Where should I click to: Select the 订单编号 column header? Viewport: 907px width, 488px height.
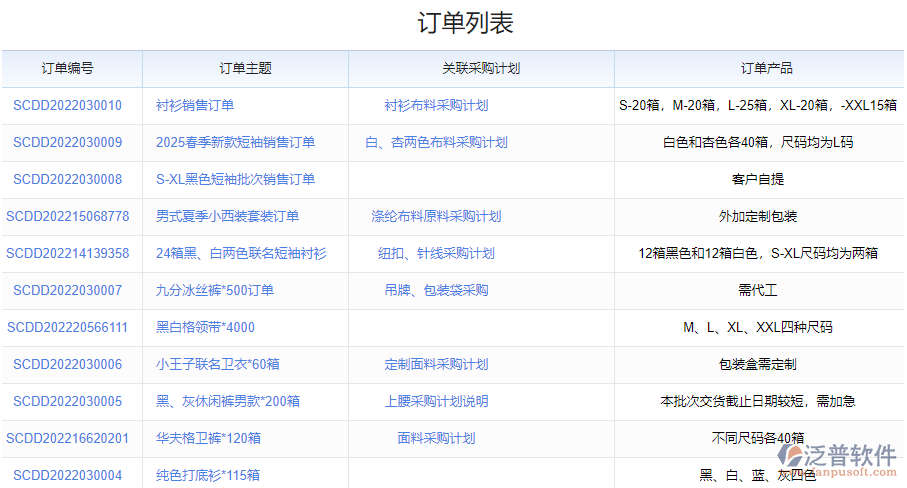coord(68,69)
